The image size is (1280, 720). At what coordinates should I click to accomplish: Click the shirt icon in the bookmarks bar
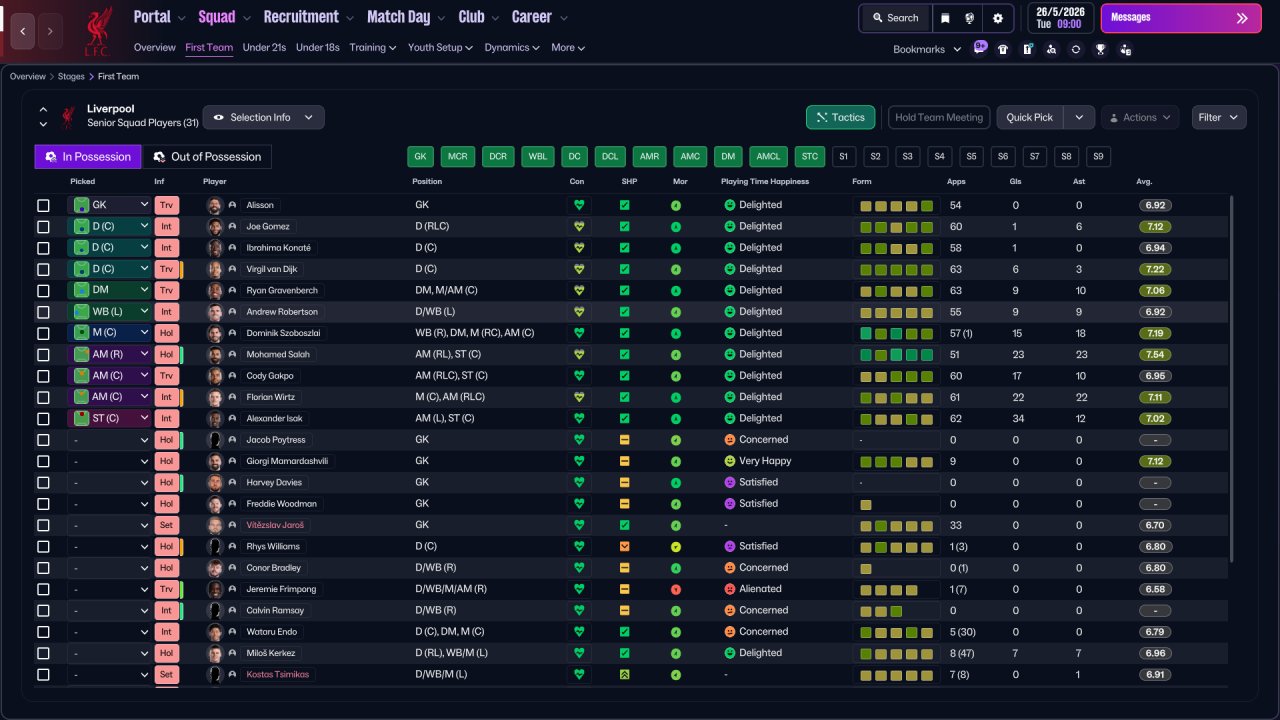pyautogui.click(x=1003, y=49)
